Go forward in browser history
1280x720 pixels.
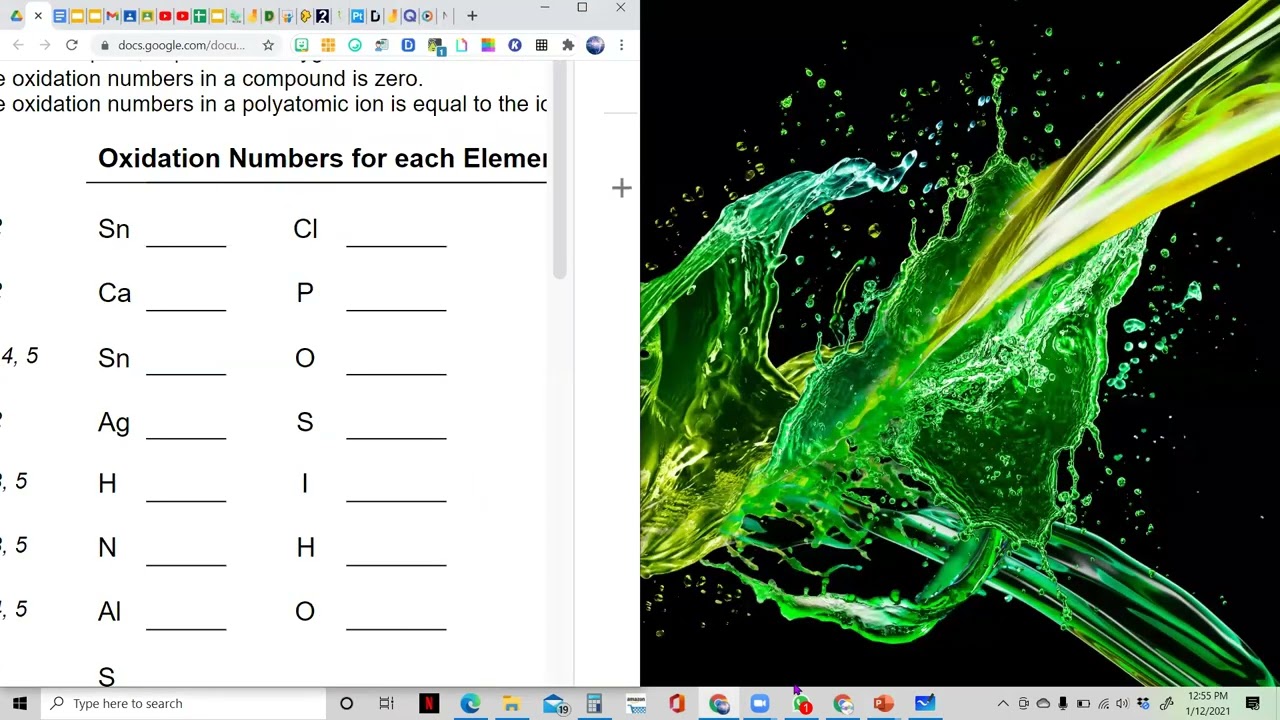45,45
